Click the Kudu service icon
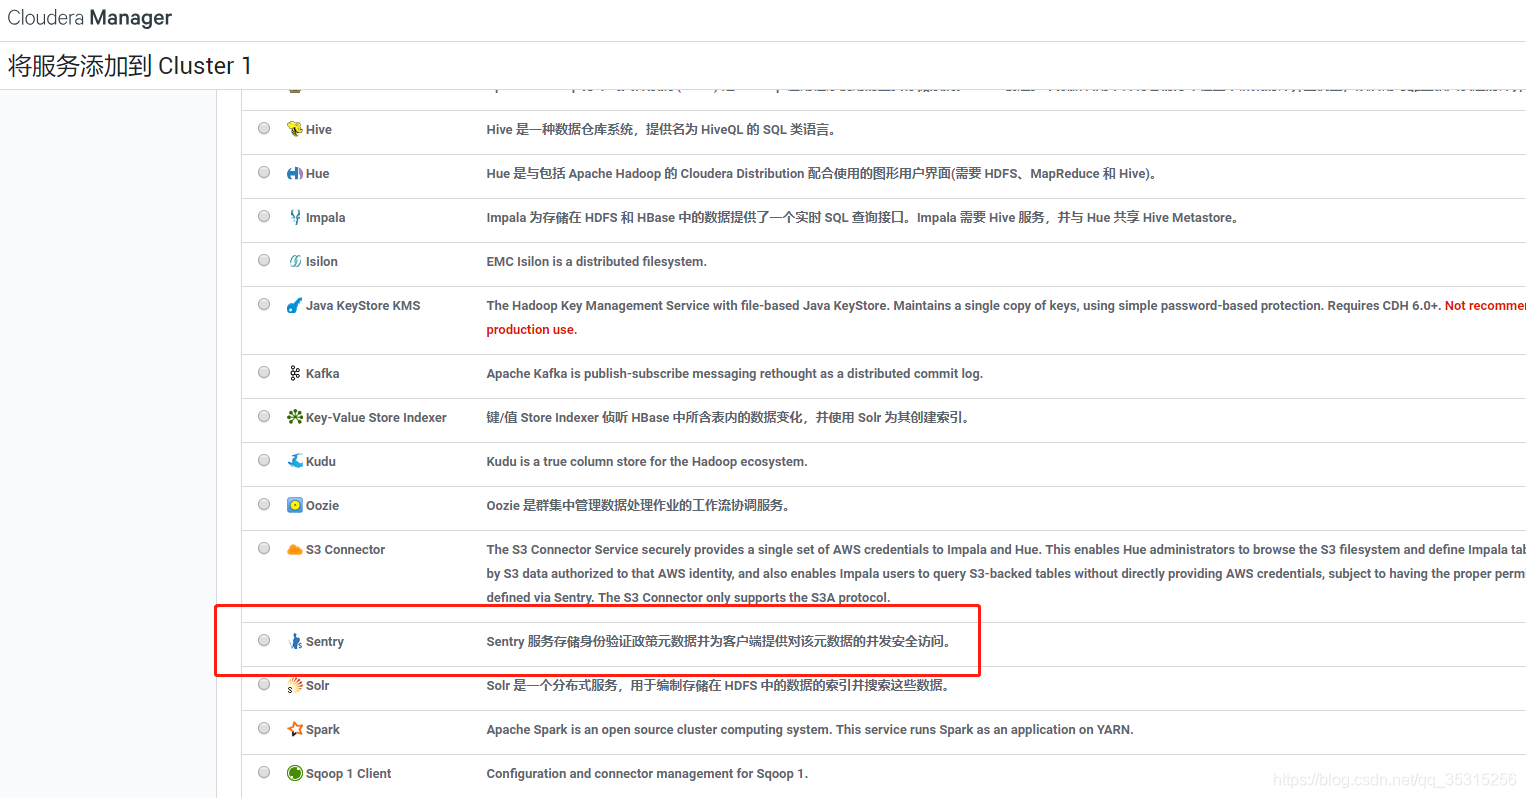The image size is (1526, 798). coord(295,461)
